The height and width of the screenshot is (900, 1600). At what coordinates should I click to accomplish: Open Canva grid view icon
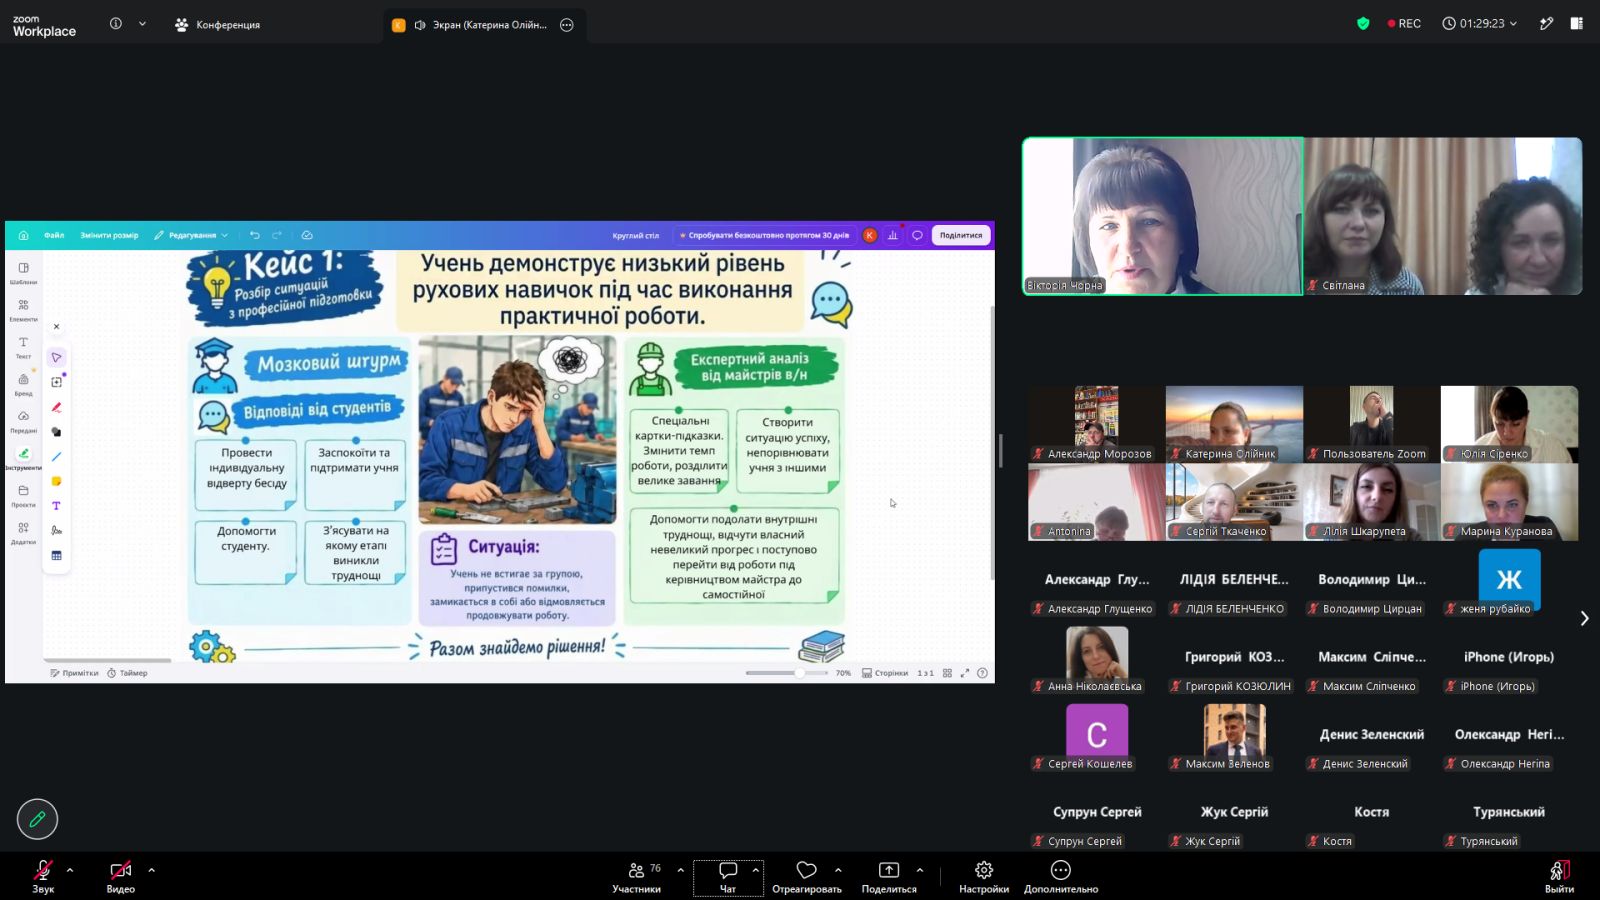[x=947, y=673]
